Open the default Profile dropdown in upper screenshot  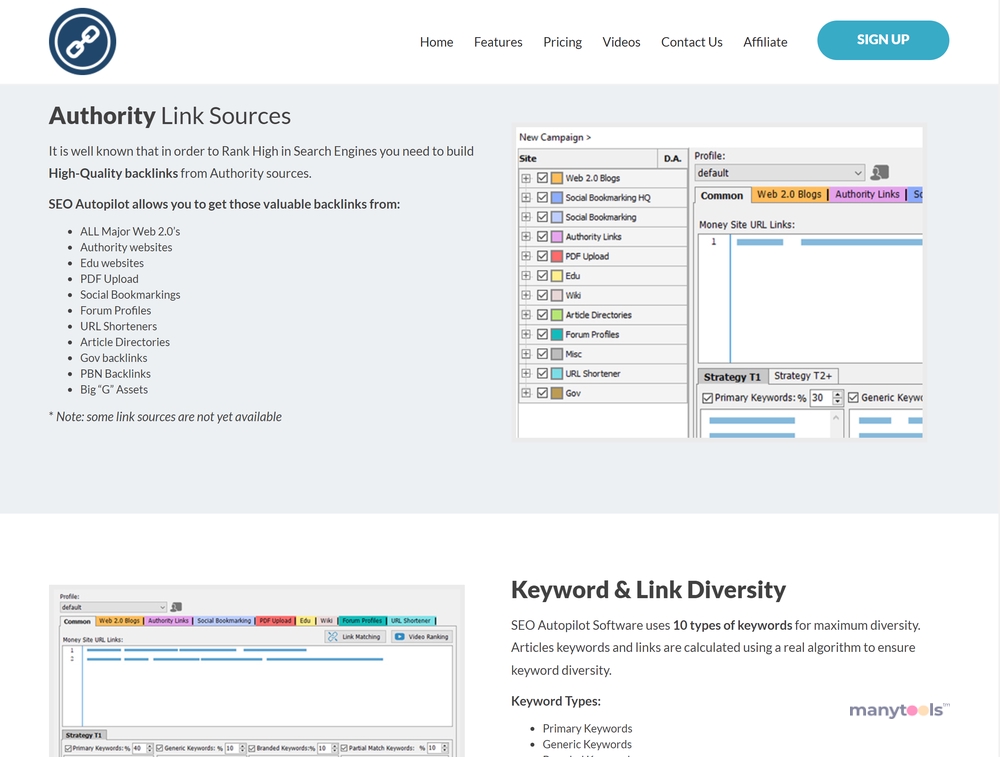point(779,173)
